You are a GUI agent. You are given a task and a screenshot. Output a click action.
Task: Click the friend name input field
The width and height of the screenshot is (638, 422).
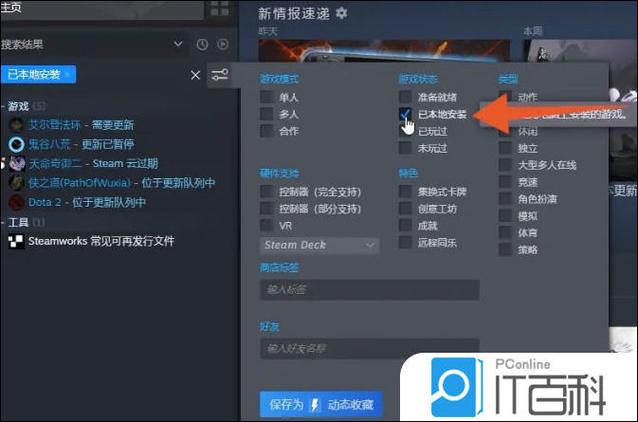(x=369, y=348)
